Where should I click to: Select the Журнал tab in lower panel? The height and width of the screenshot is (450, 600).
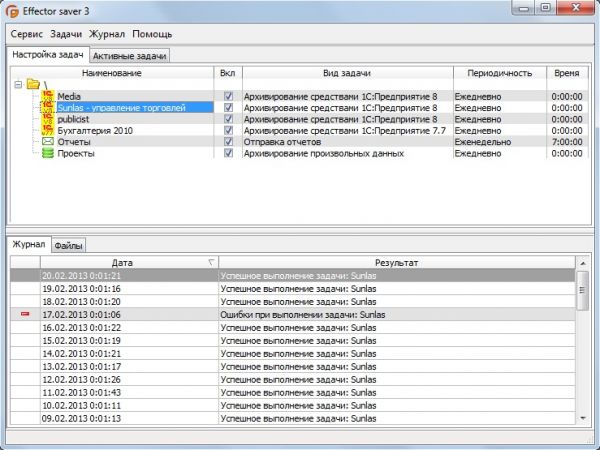click(29, 244)
